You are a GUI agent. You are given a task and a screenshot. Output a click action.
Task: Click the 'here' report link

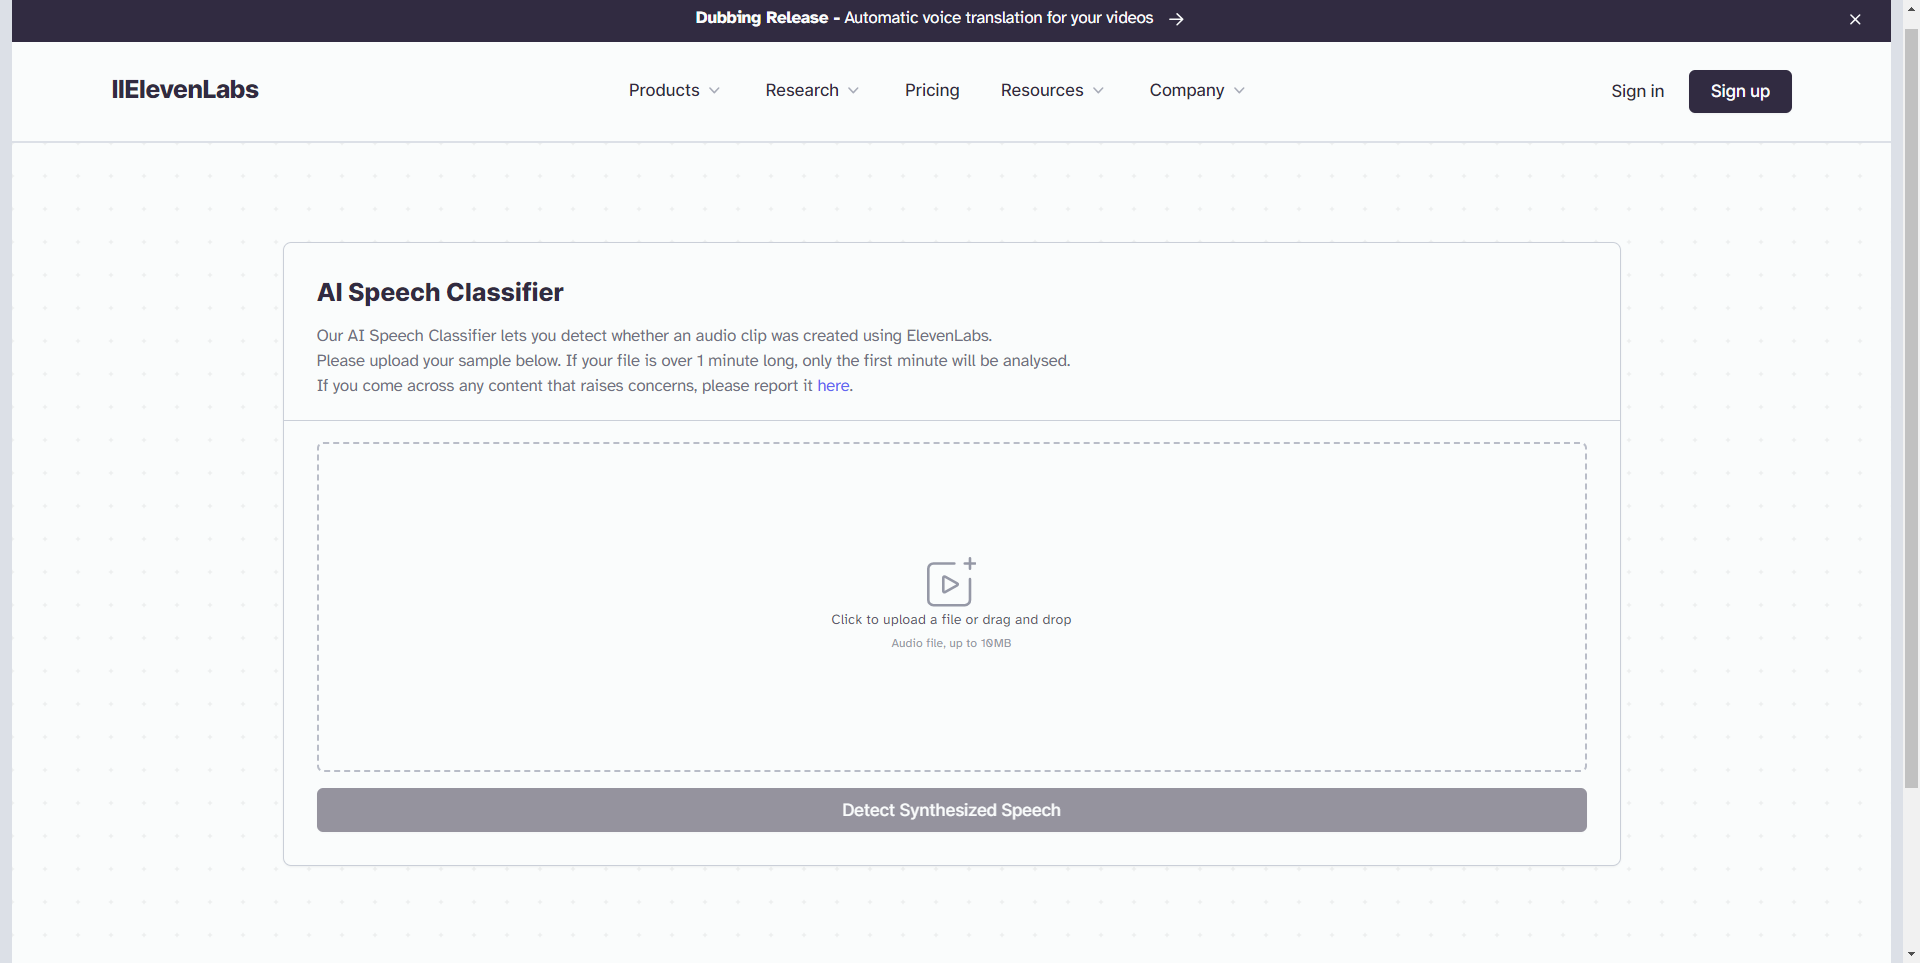[x=833, y=386]
